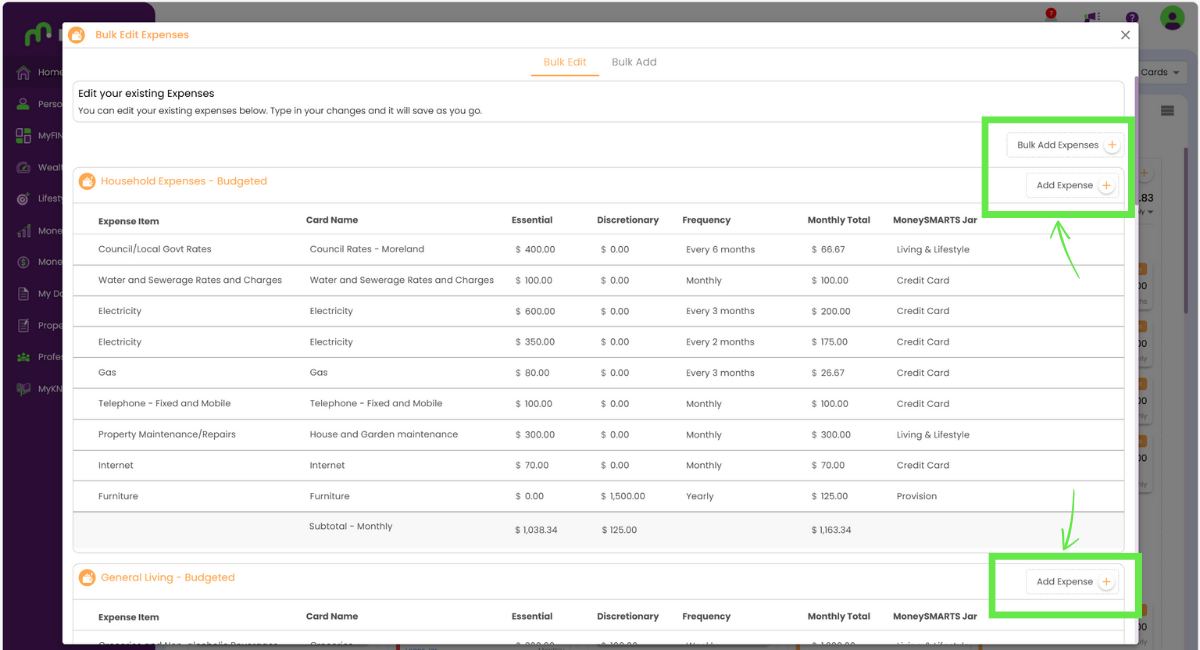Edit Council Rates essential amount $ 400.00

pos(535,249)
